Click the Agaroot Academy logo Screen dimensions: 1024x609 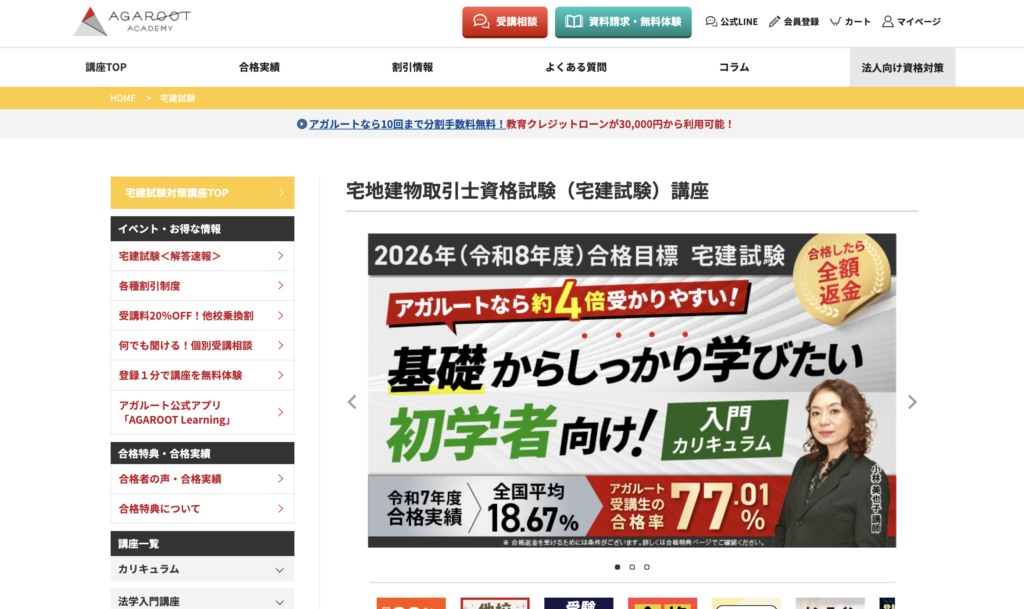pos(132,21)
